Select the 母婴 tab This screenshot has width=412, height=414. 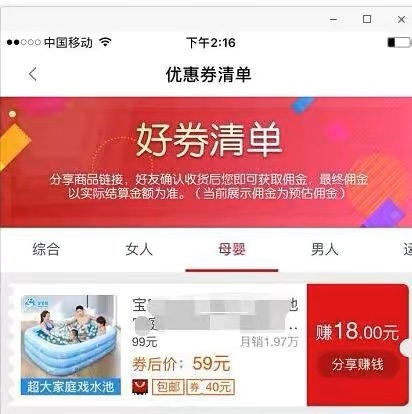click(x=232, y=249)
